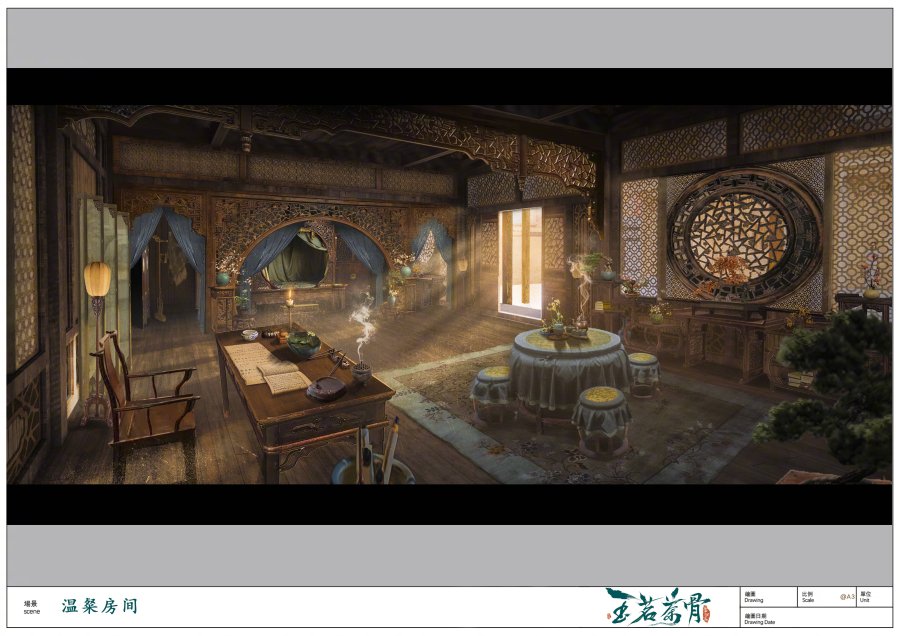Click the 'Drawing' field label
The image size is (900, 636).
[754, 597]
